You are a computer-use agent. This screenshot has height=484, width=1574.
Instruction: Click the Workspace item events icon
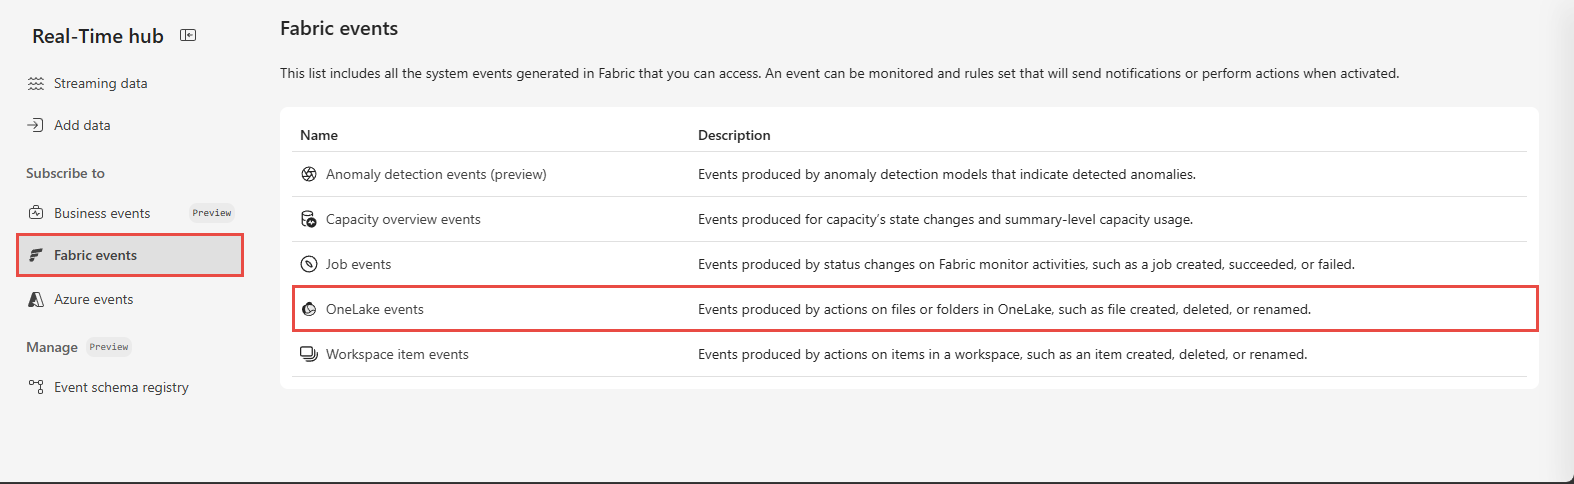tap(309, 354)
